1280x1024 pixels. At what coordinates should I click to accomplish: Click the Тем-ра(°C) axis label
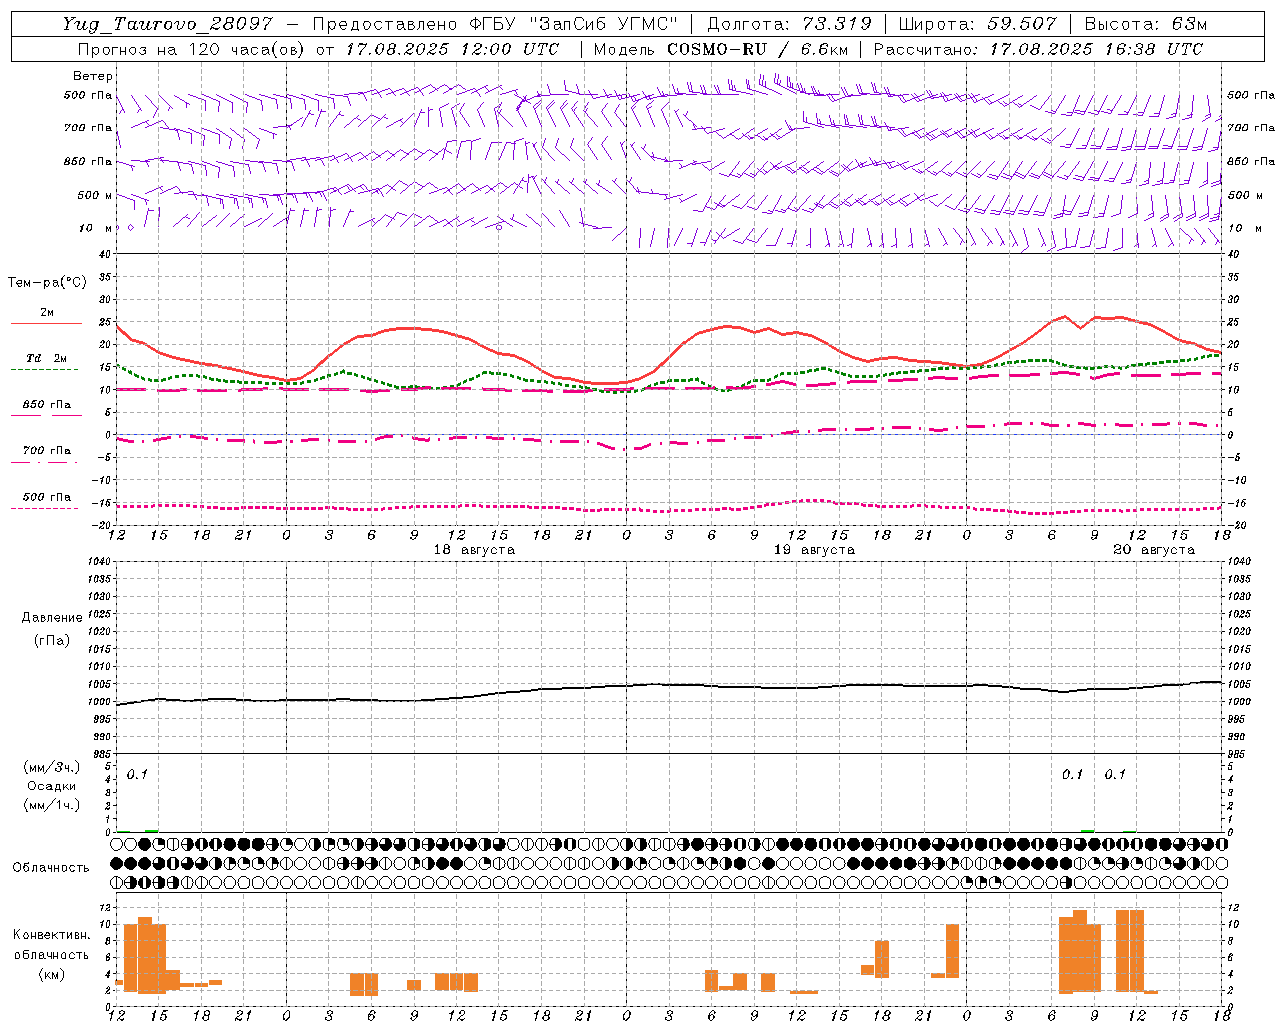(47, 283)
